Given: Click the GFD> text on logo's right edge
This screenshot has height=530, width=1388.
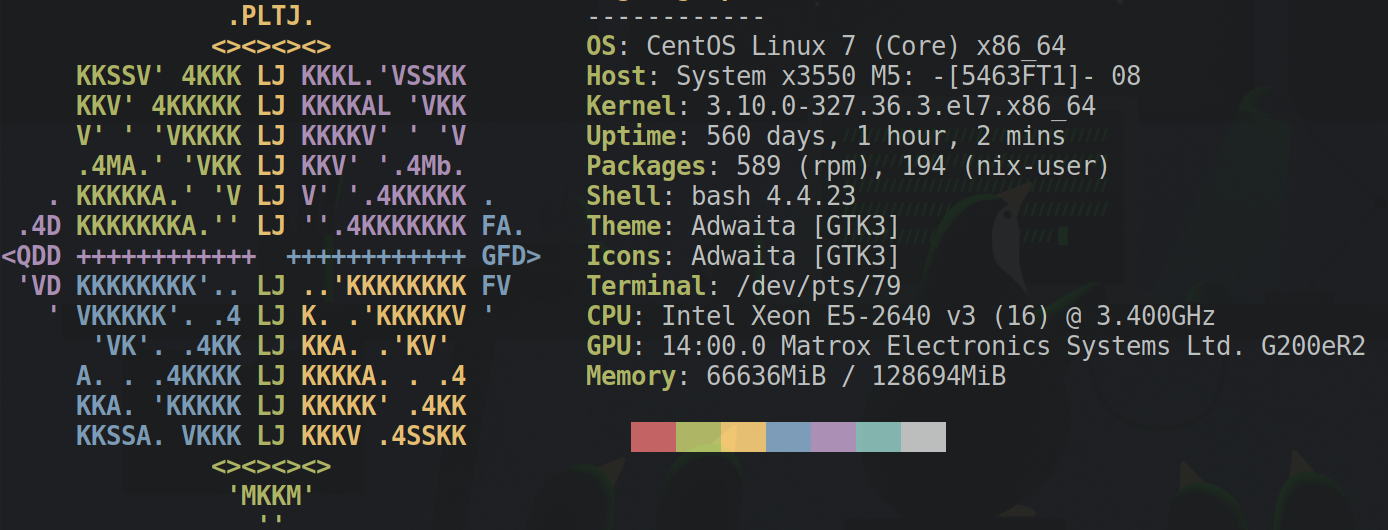Looking at the screenshot, I should [x=511, y=257].
